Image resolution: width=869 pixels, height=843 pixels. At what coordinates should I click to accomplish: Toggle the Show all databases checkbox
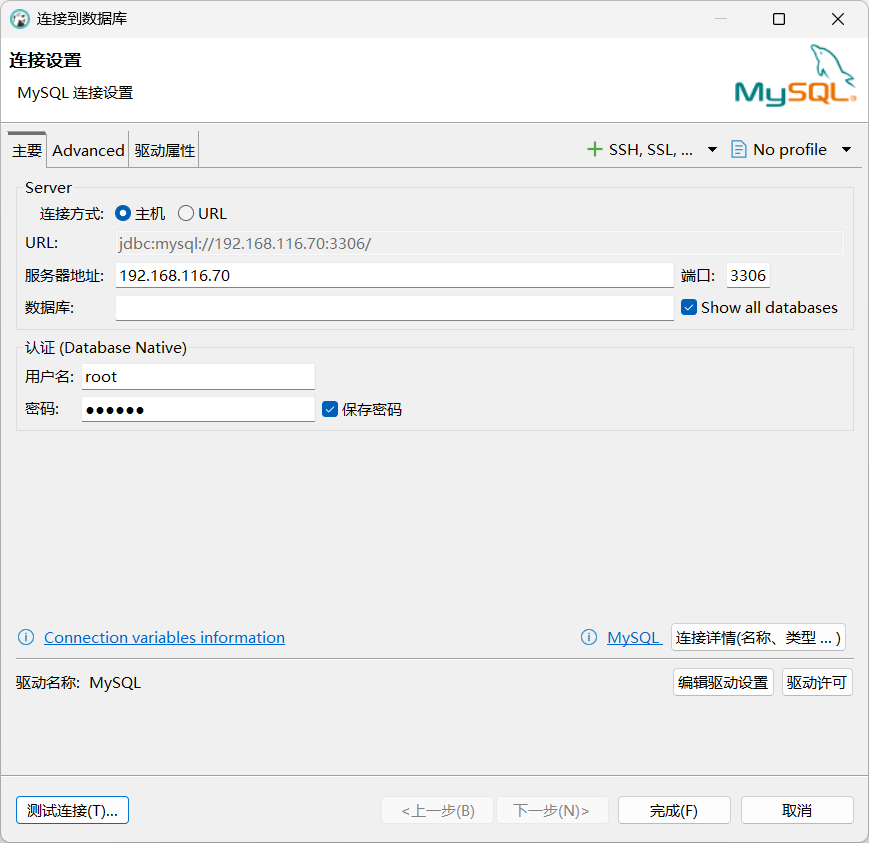point(689,307)
